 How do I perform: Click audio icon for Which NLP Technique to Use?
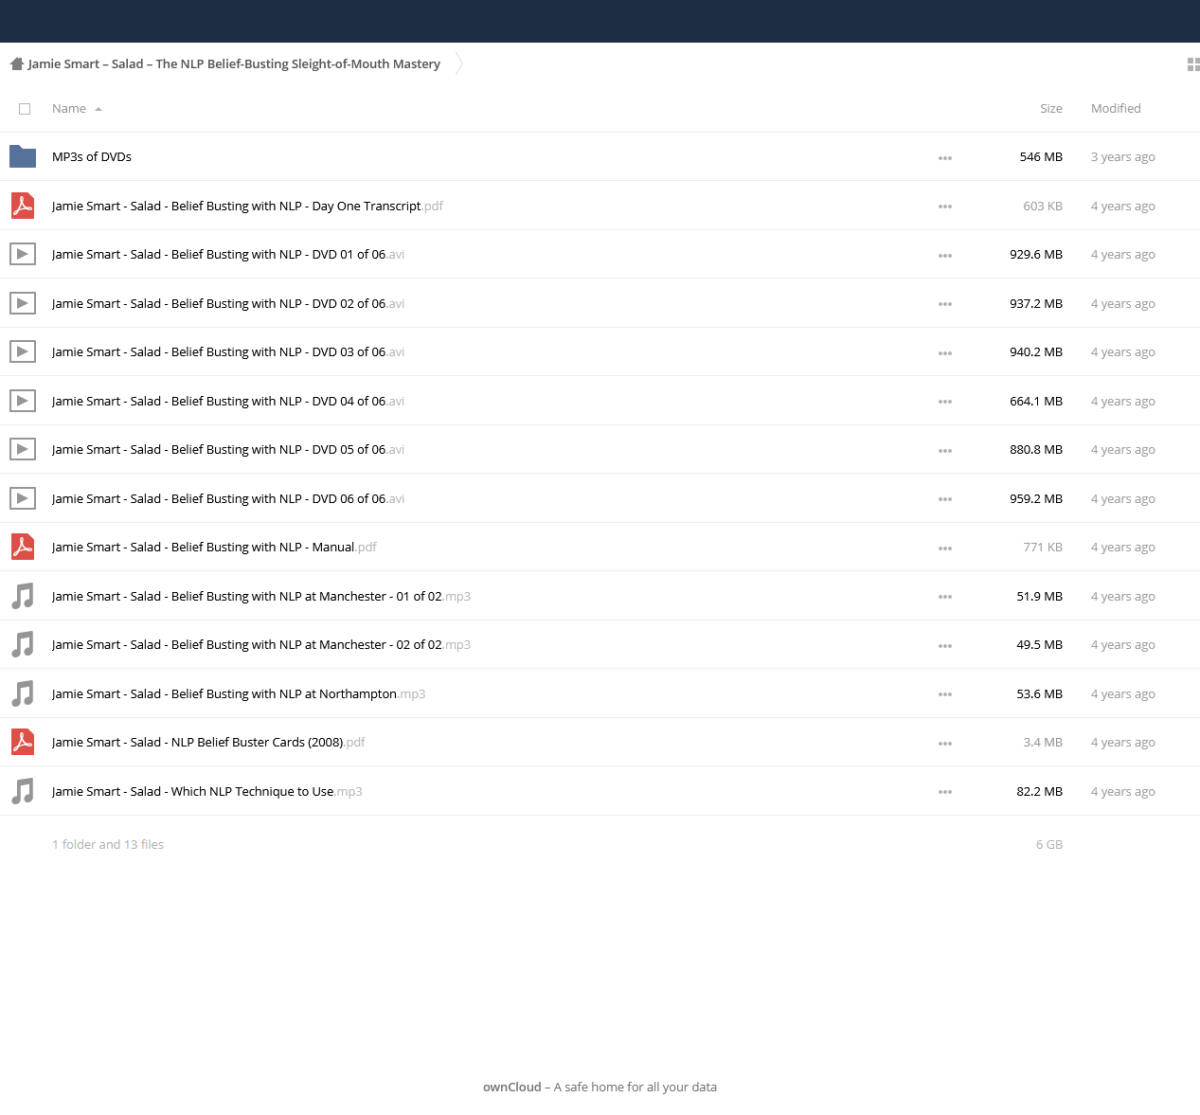pyautogui.click(x=23, y=791)
